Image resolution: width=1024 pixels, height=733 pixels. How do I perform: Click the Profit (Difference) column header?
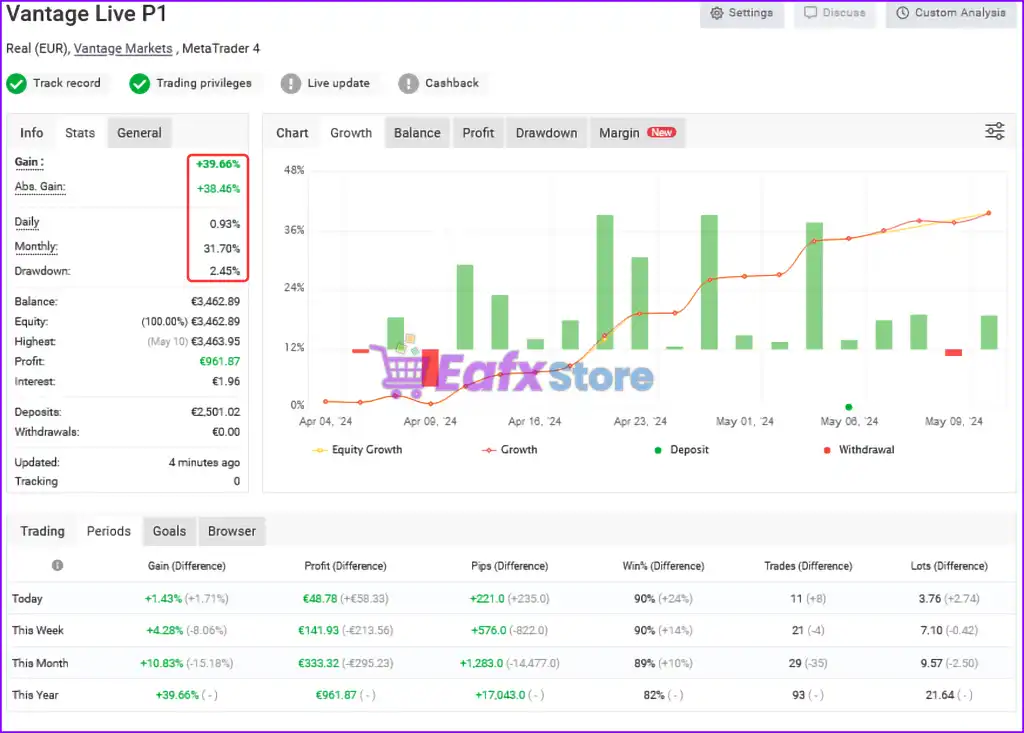pyautogui.click(x=345, y=566)
